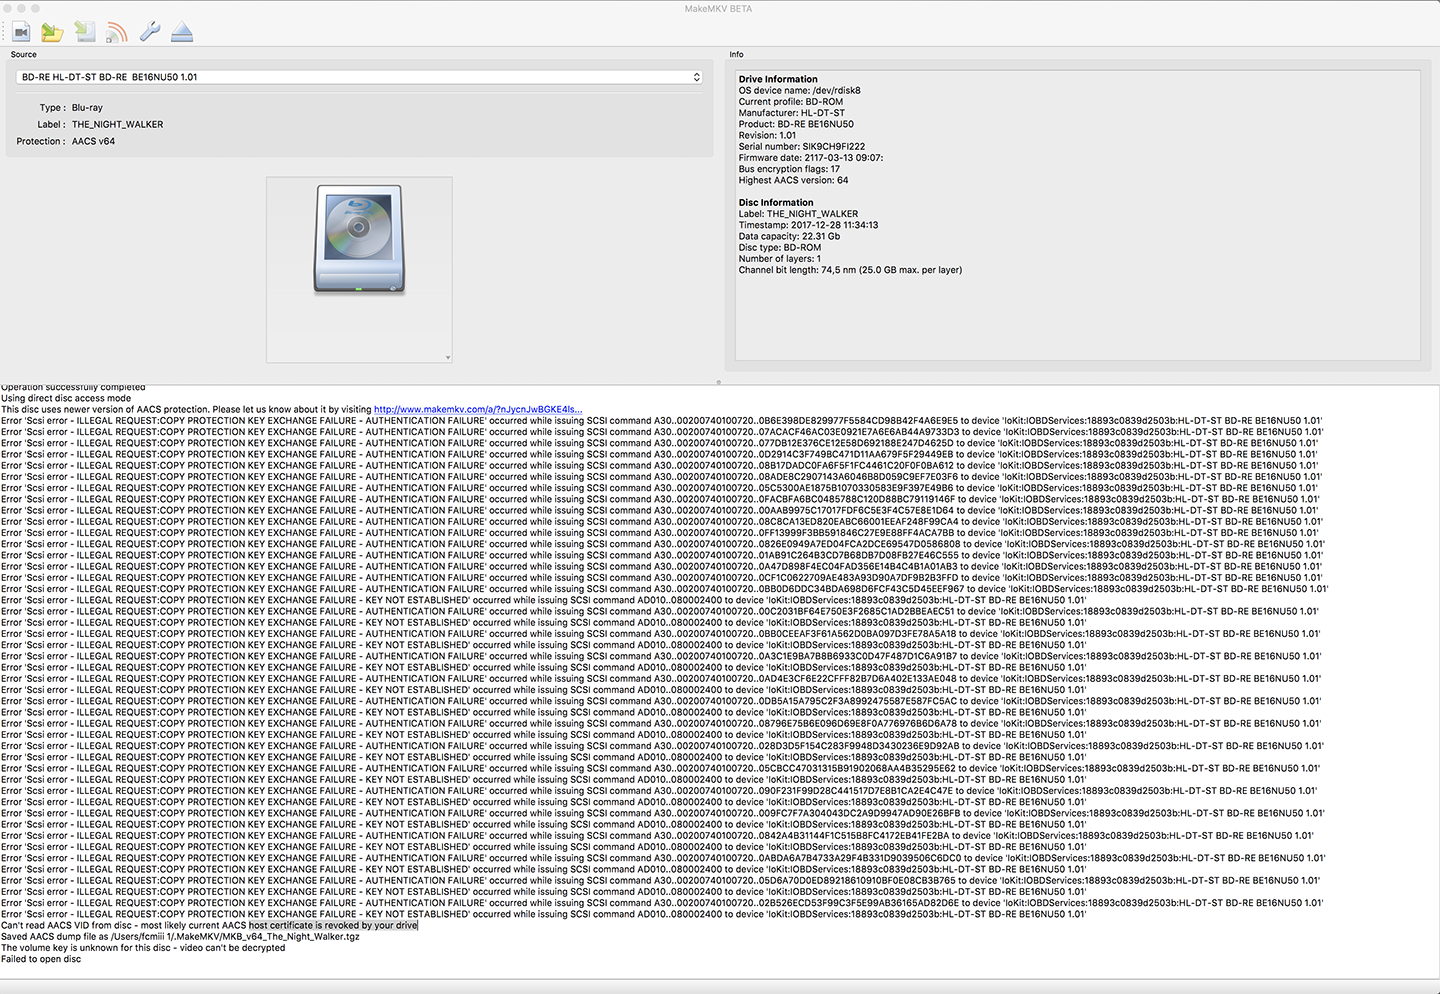Select the Protection AACS v64 value
Image resolution: width=1440 pixels, height=994 pixels.
click(93, 142)
